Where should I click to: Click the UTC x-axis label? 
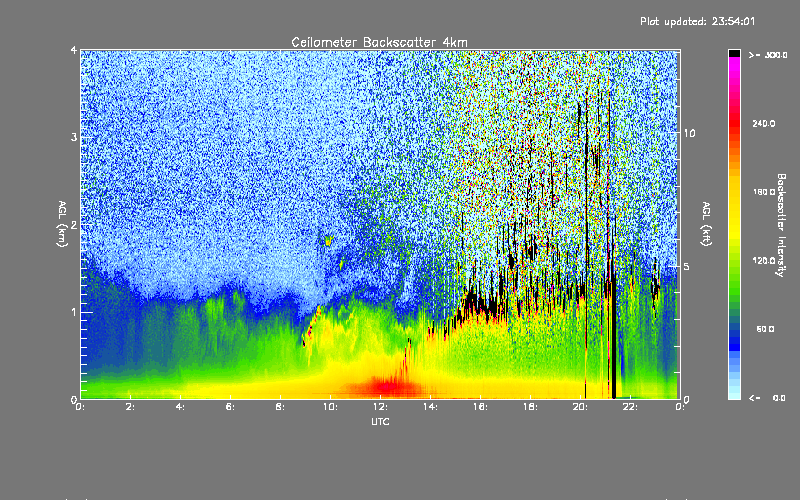380,421
